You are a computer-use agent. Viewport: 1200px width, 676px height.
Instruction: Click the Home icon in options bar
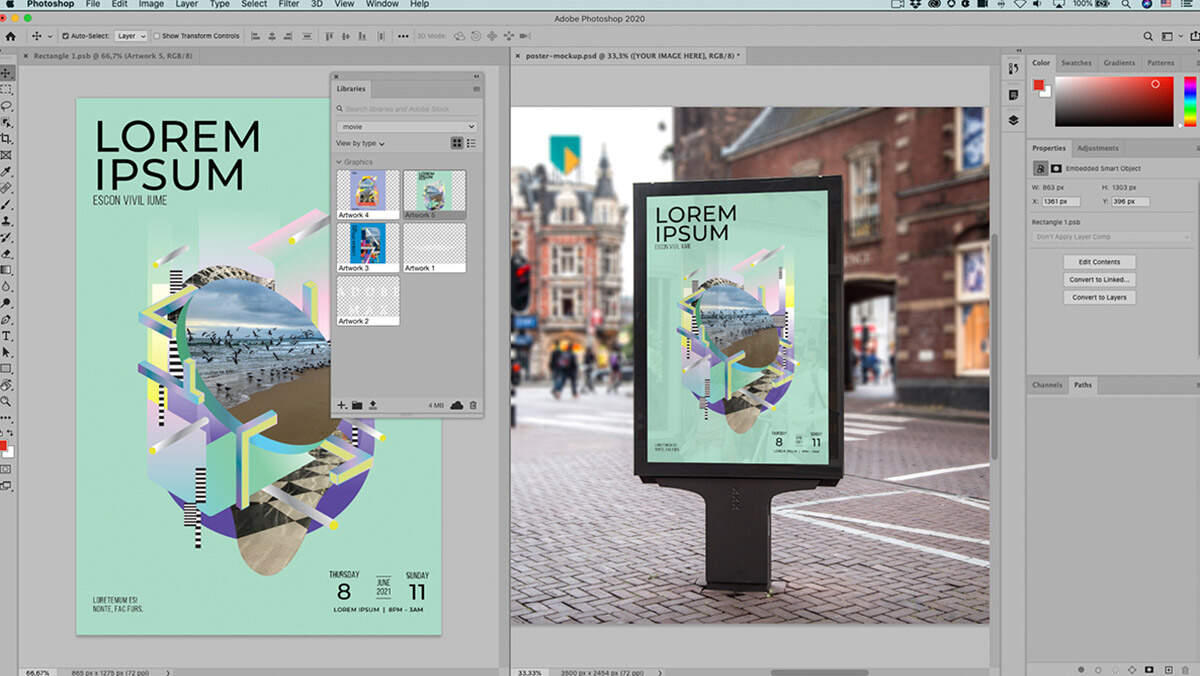coord(11,36)
